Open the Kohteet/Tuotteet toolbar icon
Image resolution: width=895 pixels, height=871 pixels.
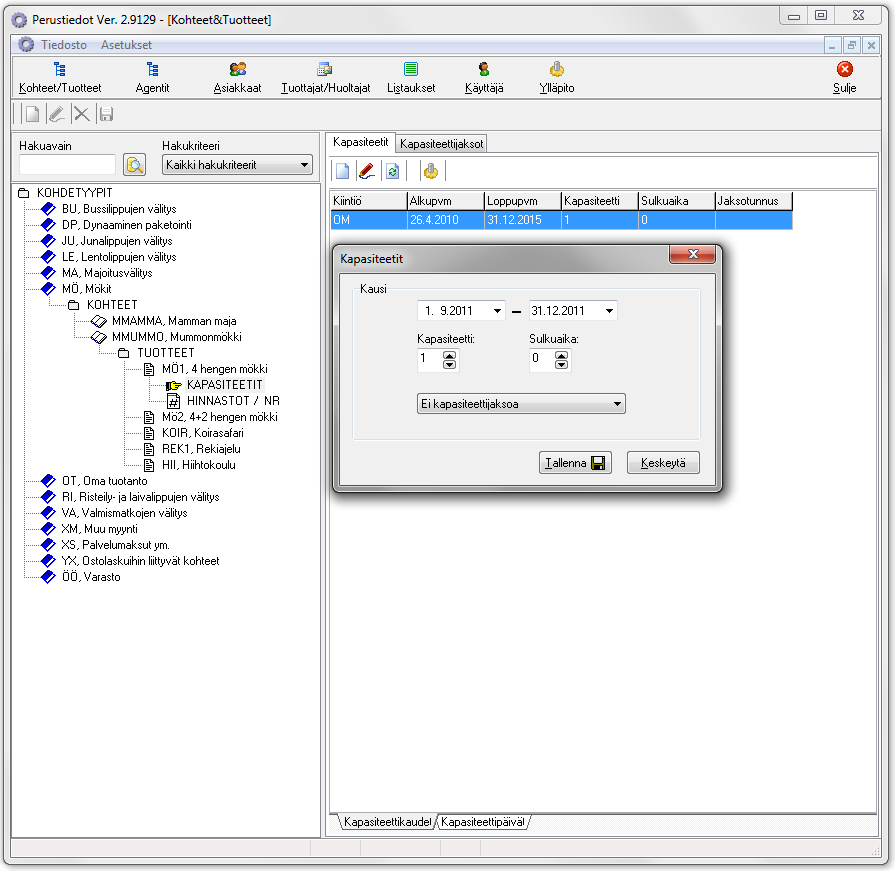pos(59,78)
